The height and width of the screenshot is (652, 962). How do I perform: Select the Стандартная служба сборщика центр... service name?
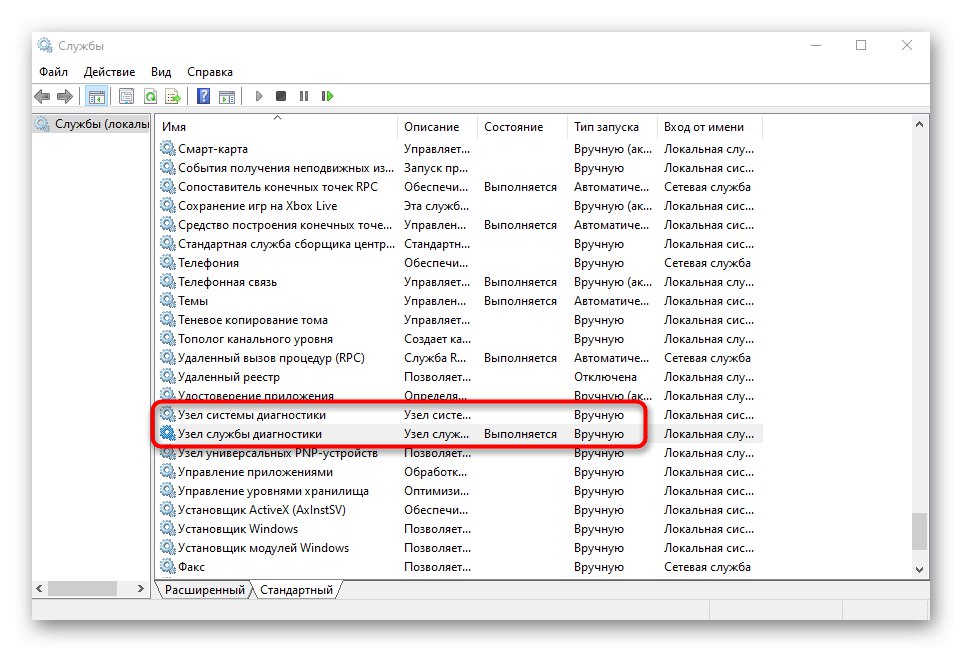[x=287, y=244]
